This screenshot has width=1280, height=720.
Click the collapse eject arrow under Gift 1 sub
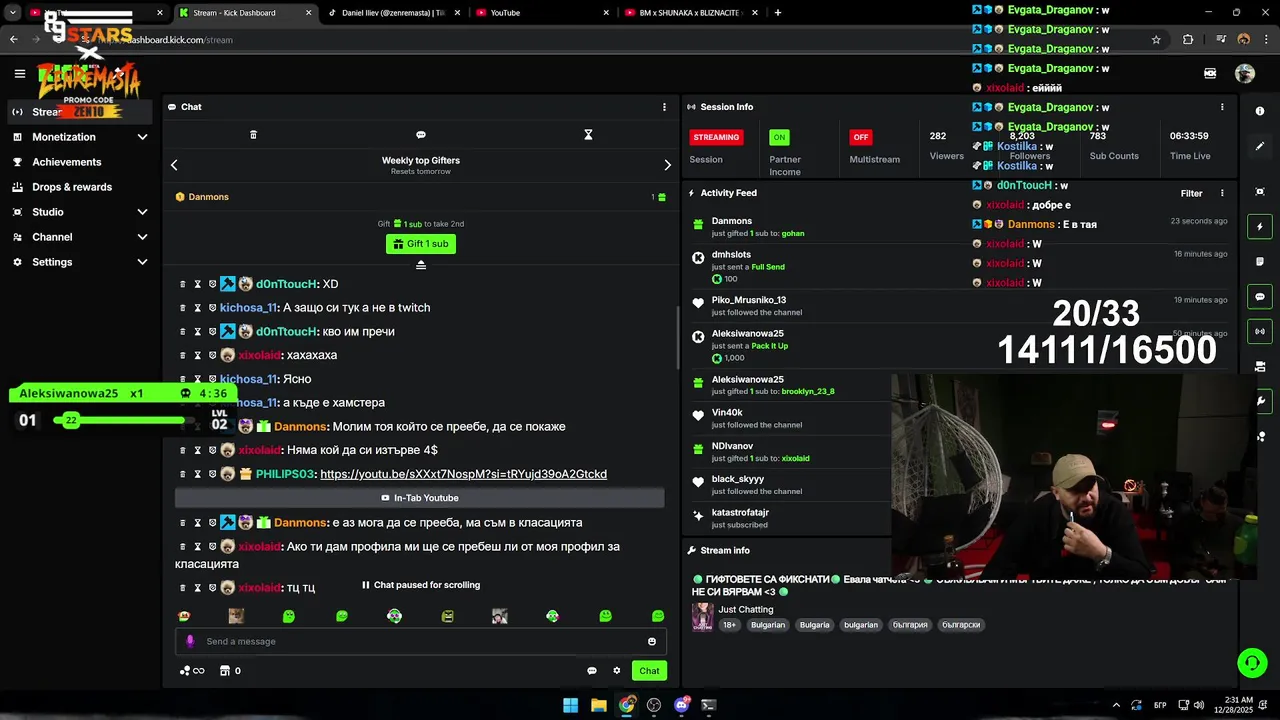pos(421,265)
